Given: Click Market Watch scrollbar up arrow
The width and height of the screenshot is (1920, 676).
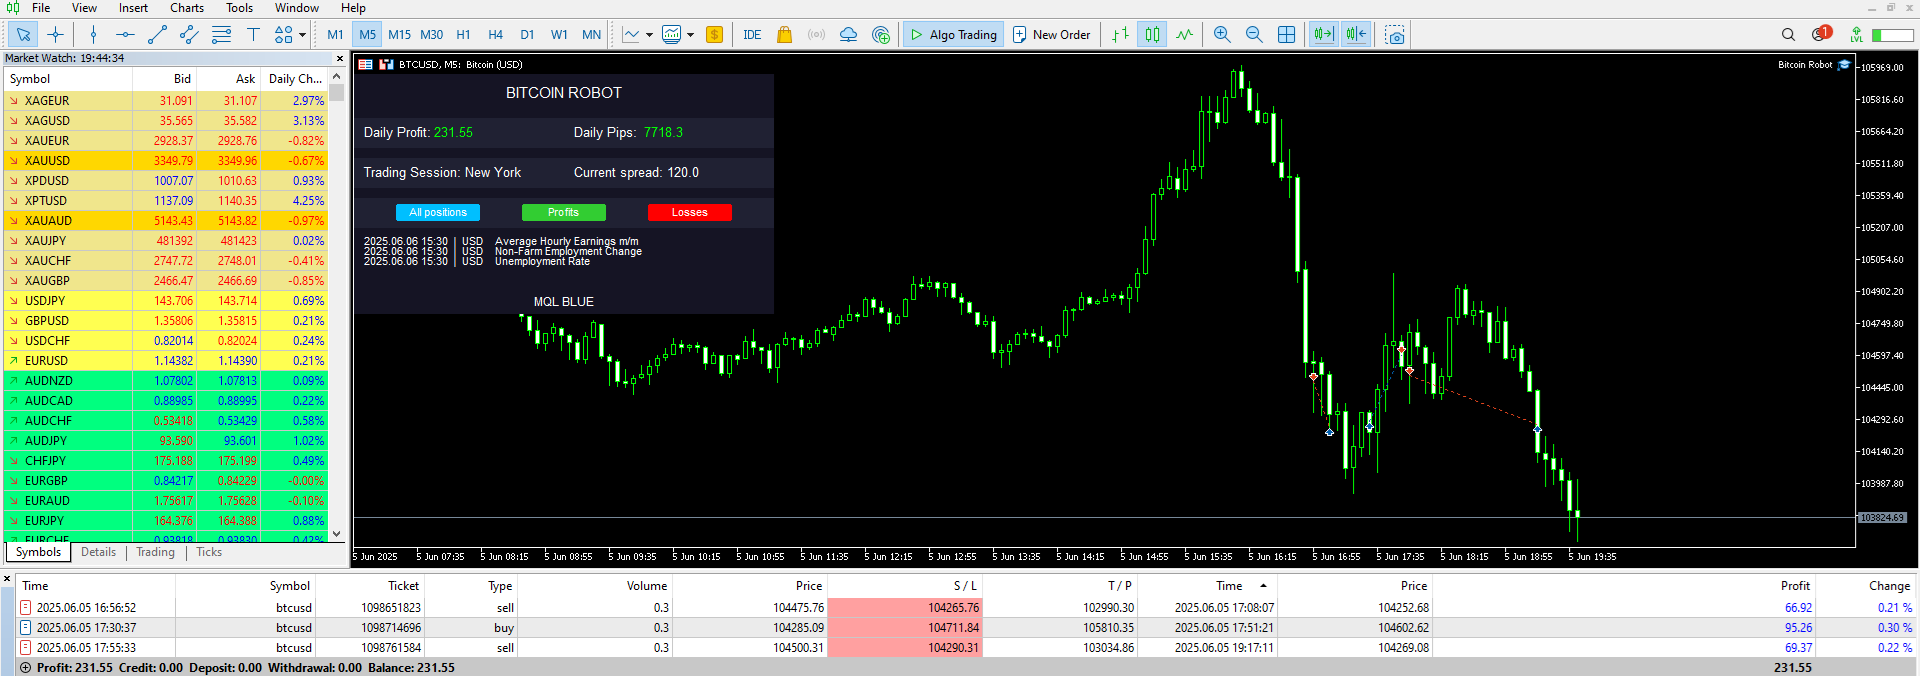Looking at the screenshot, I should [x=337, y=77].
